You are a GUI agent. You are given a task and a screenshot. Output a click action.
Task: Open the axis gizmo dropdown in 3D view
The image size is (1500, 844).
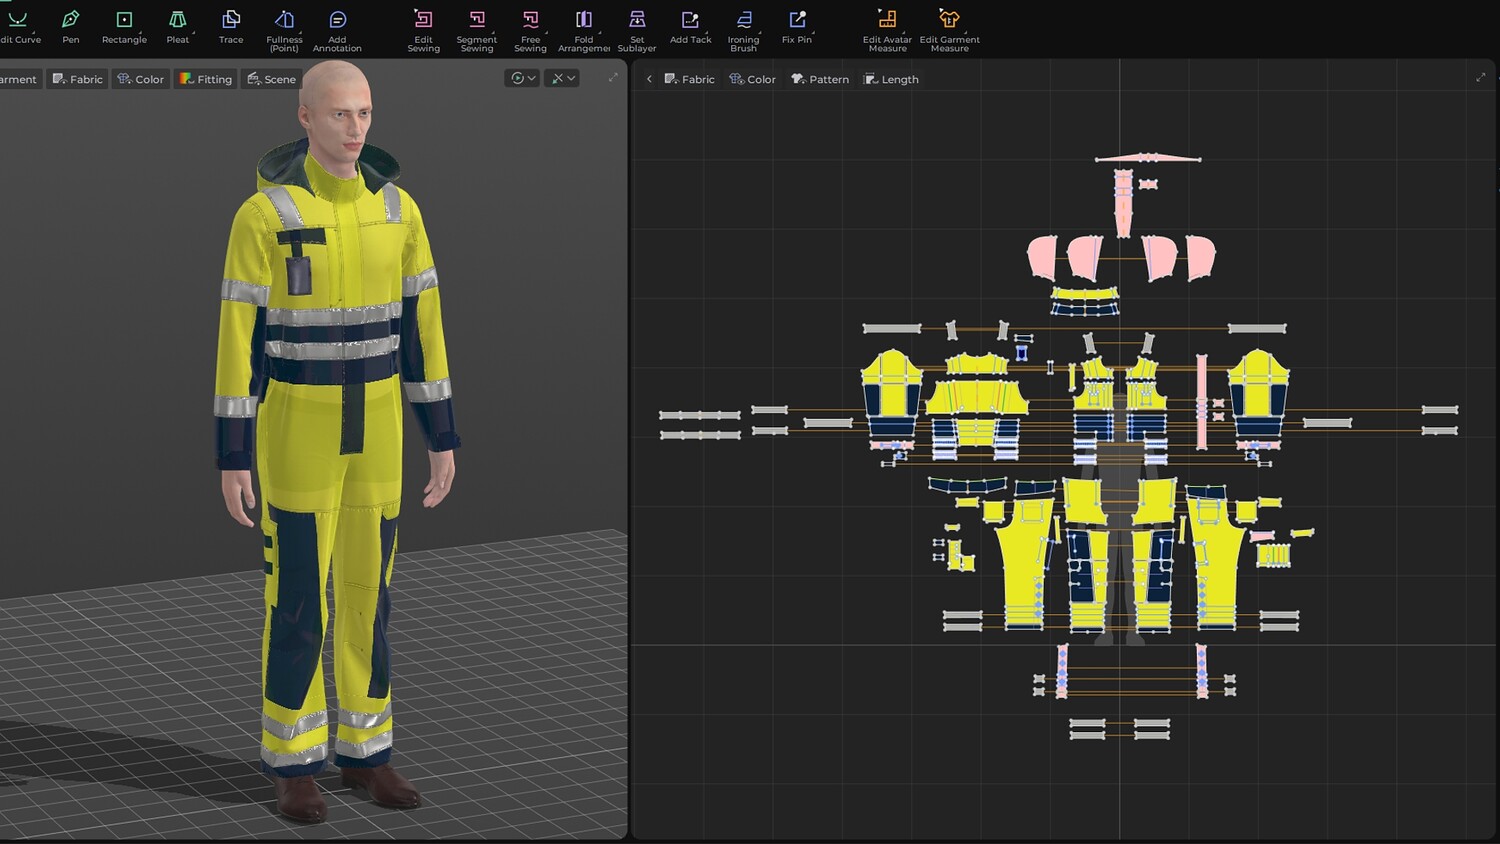click(563, 78)
